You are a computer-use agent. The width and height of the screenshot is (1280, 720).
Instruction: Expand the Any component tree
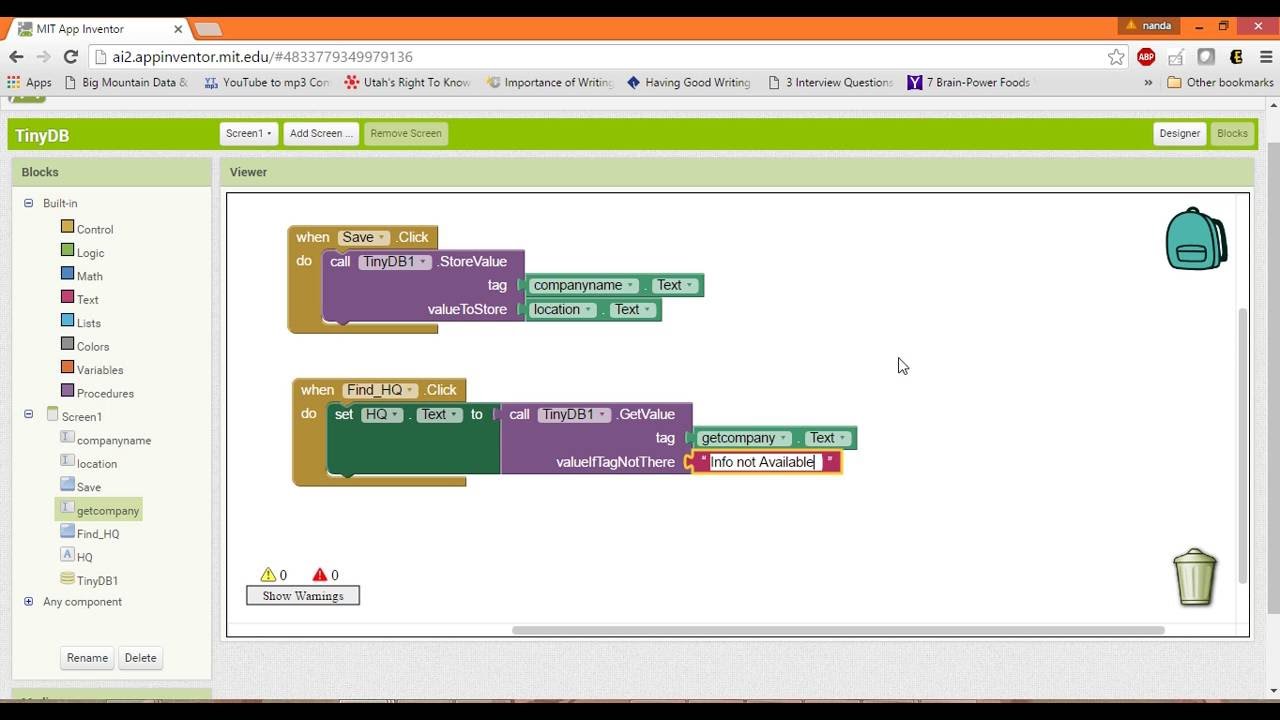[28, 601]
